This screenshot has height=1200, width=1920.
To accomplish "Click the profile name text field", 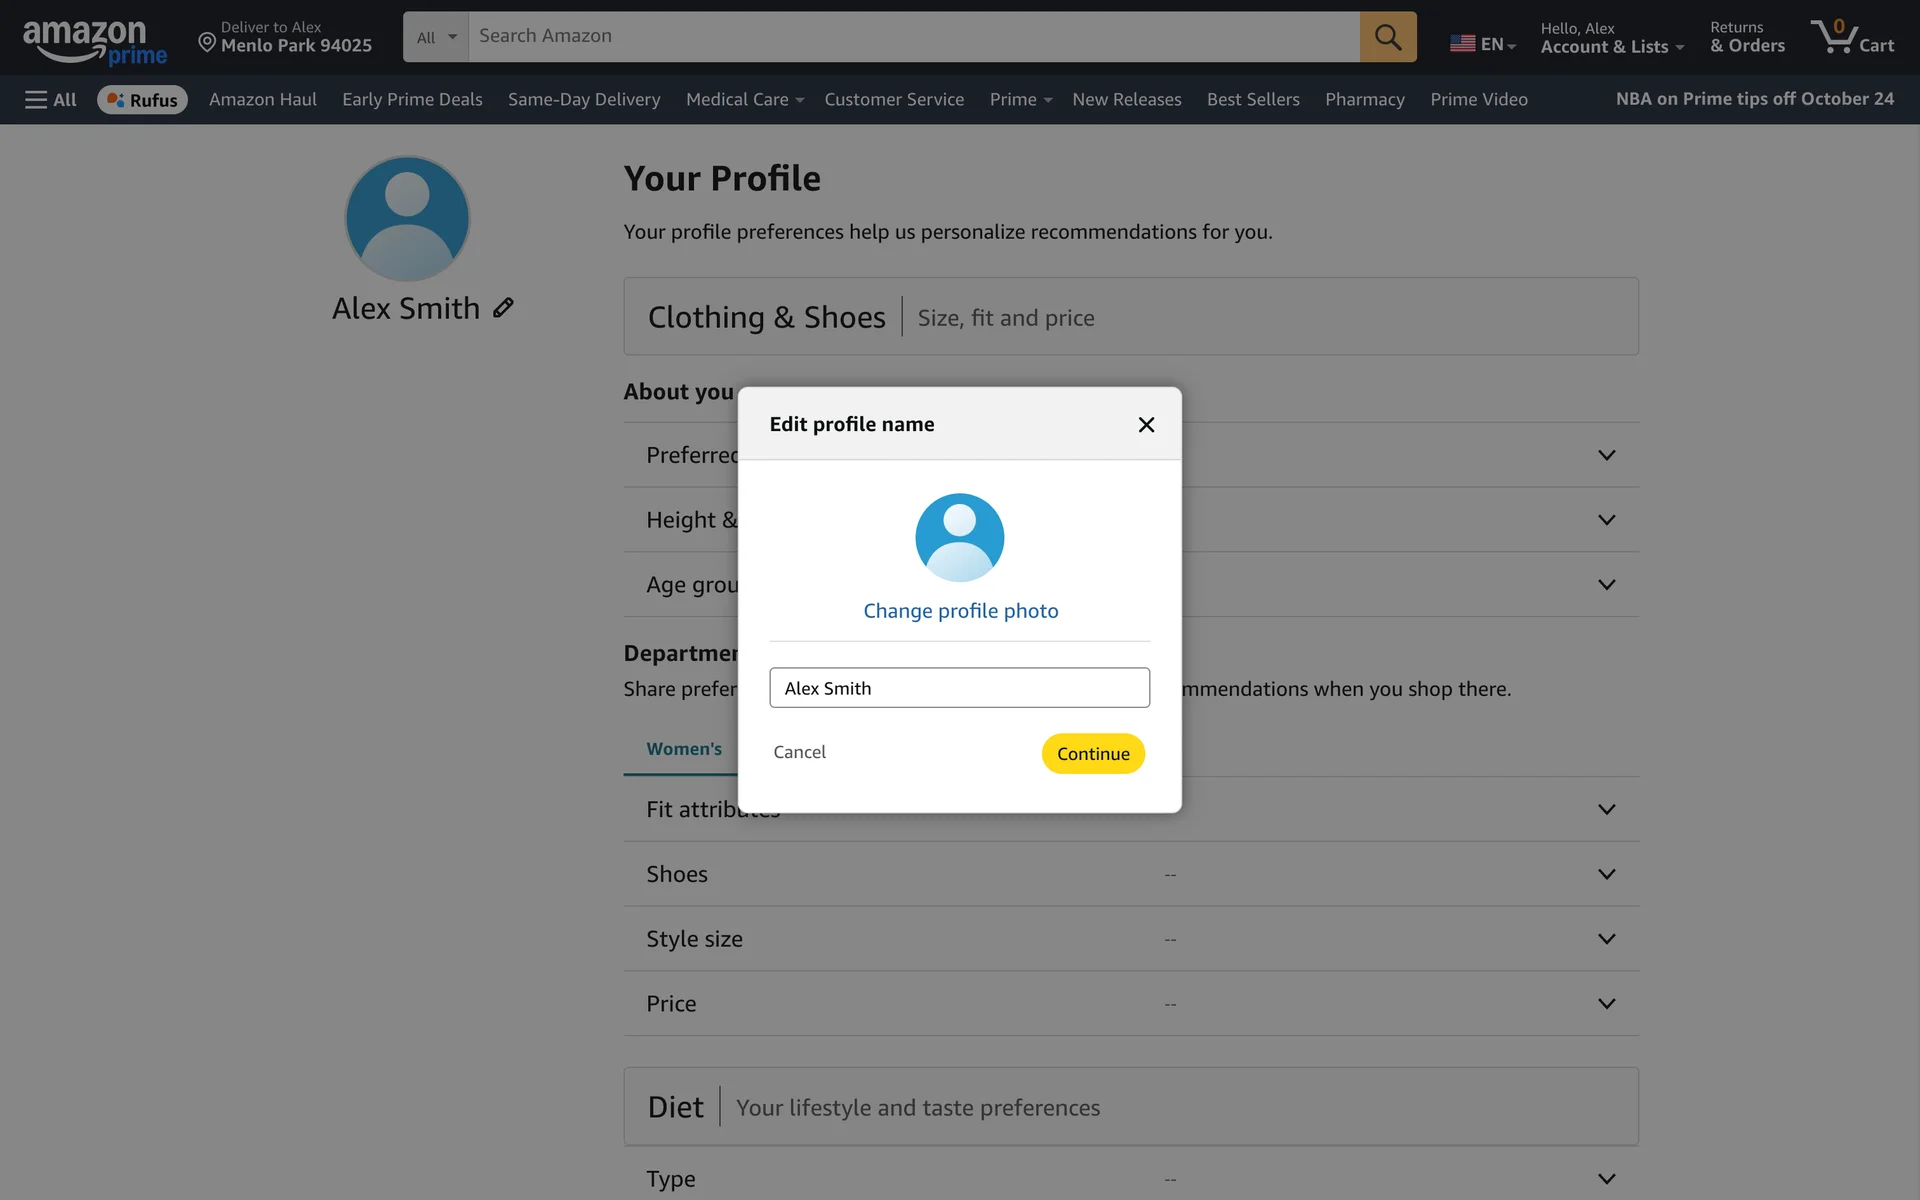I will tap(959, 688).
